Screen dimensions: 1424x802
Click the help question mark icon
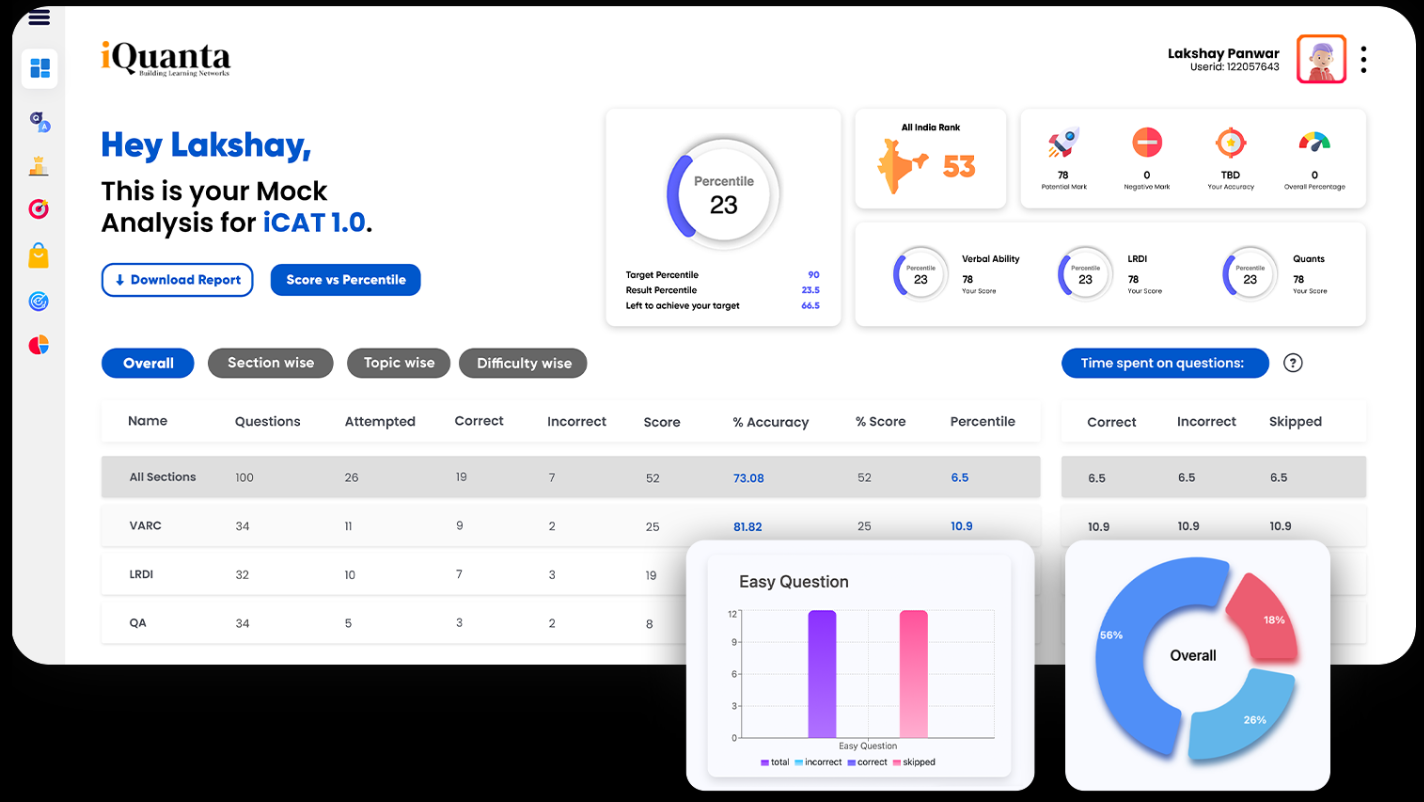point(1292,363)
